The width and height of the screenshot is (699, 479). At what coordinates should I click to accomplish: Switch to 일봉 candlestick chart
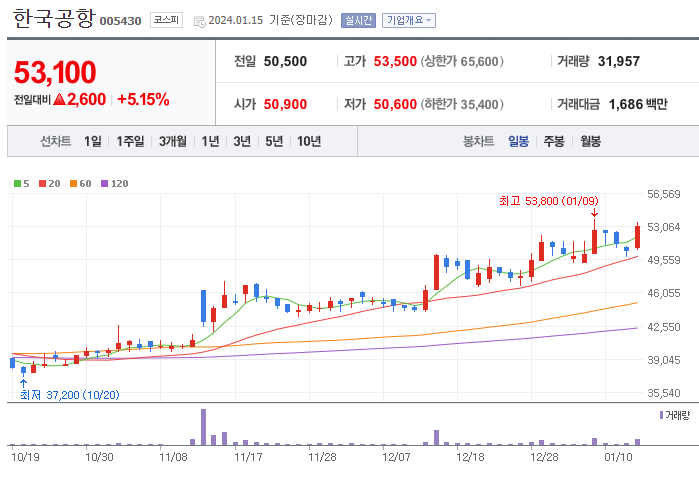[x=518, y=141]
